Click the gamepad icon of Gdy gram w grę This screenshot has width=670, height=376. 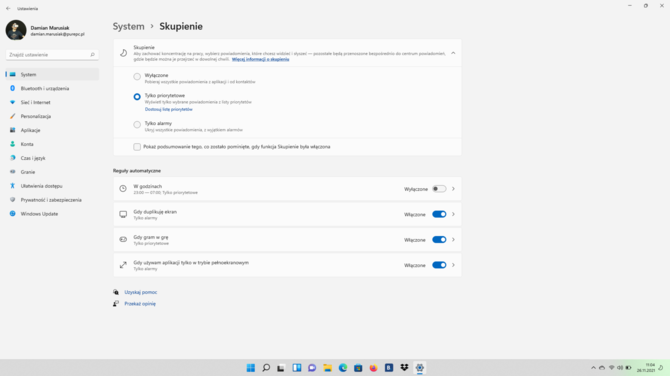tap(123, 239)
